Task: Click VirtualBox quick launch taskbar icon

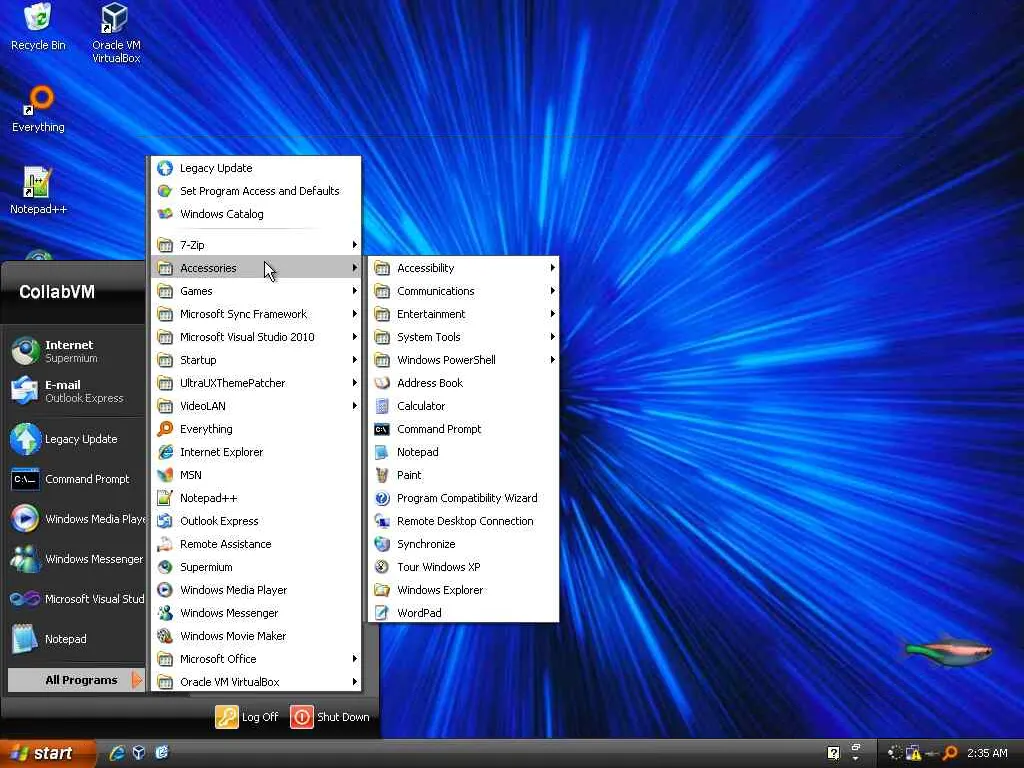Action: coord(139,753)
